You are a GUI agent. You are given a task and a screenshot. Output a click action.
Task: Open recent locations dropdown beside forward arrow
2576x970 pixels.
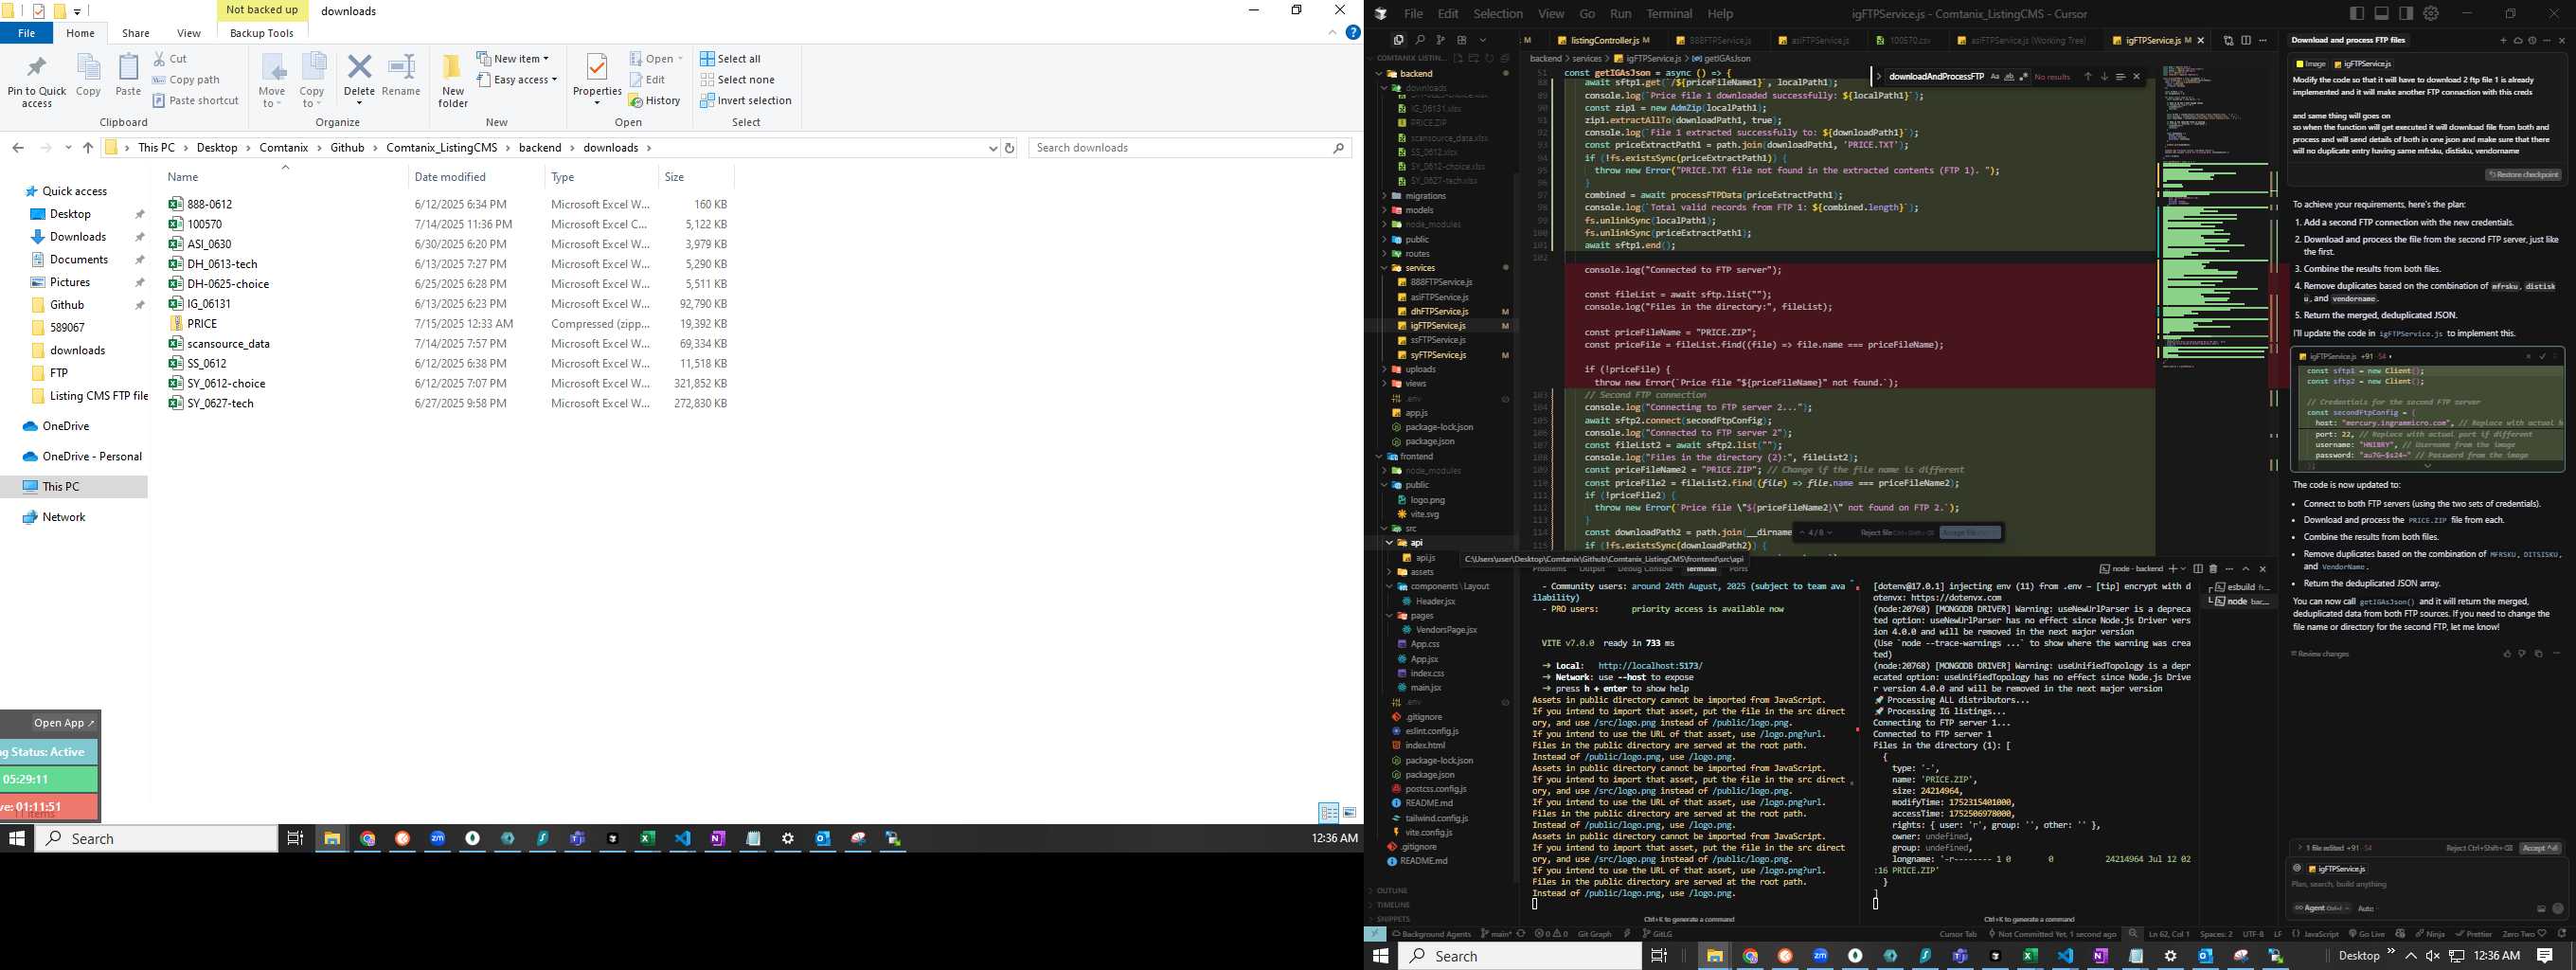click(68, 148)
